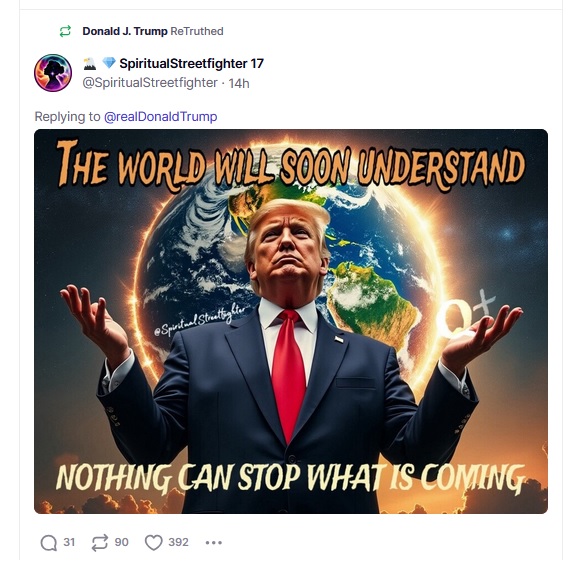Click the green ReTruthed arrows icon at top

click(x=65, y=31)
